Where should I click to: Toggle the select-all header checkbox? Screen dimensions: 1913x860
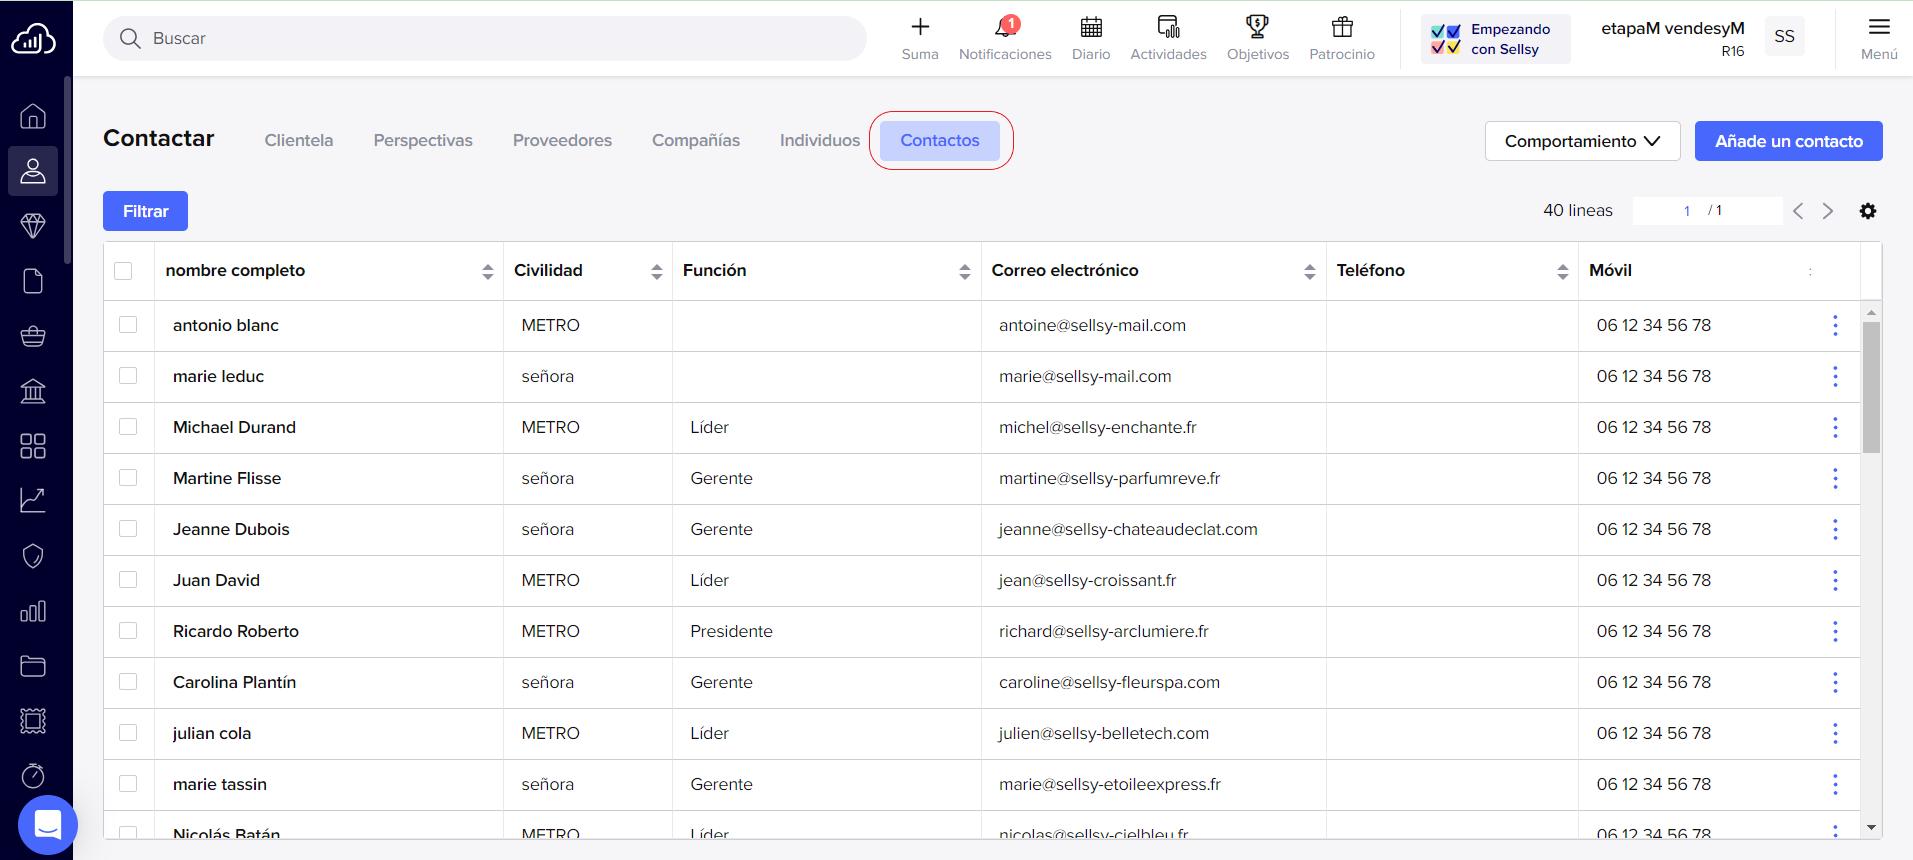click(x=123, y=271)
